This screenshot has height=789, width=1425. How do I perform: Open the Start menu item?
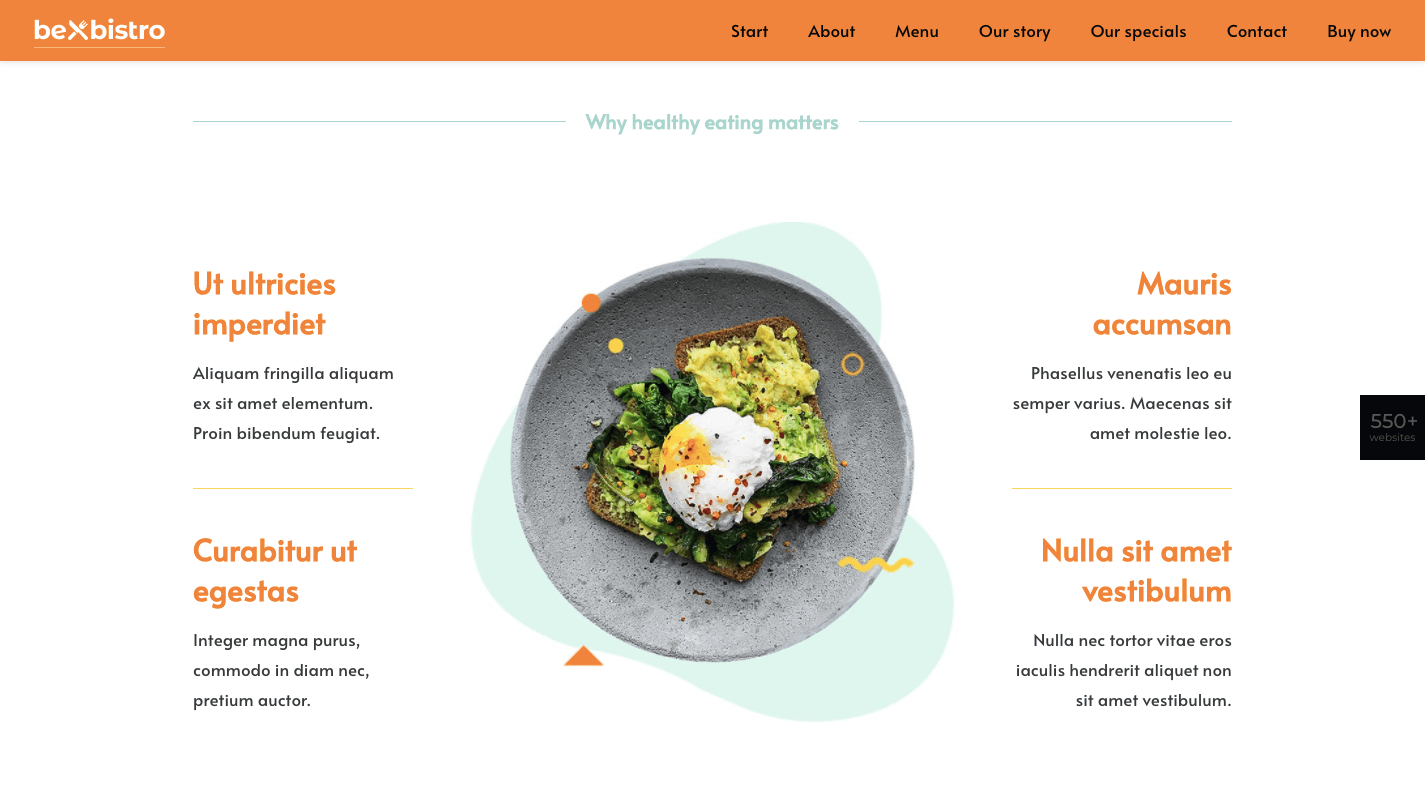pyautogui.click(x=749, y=31)
